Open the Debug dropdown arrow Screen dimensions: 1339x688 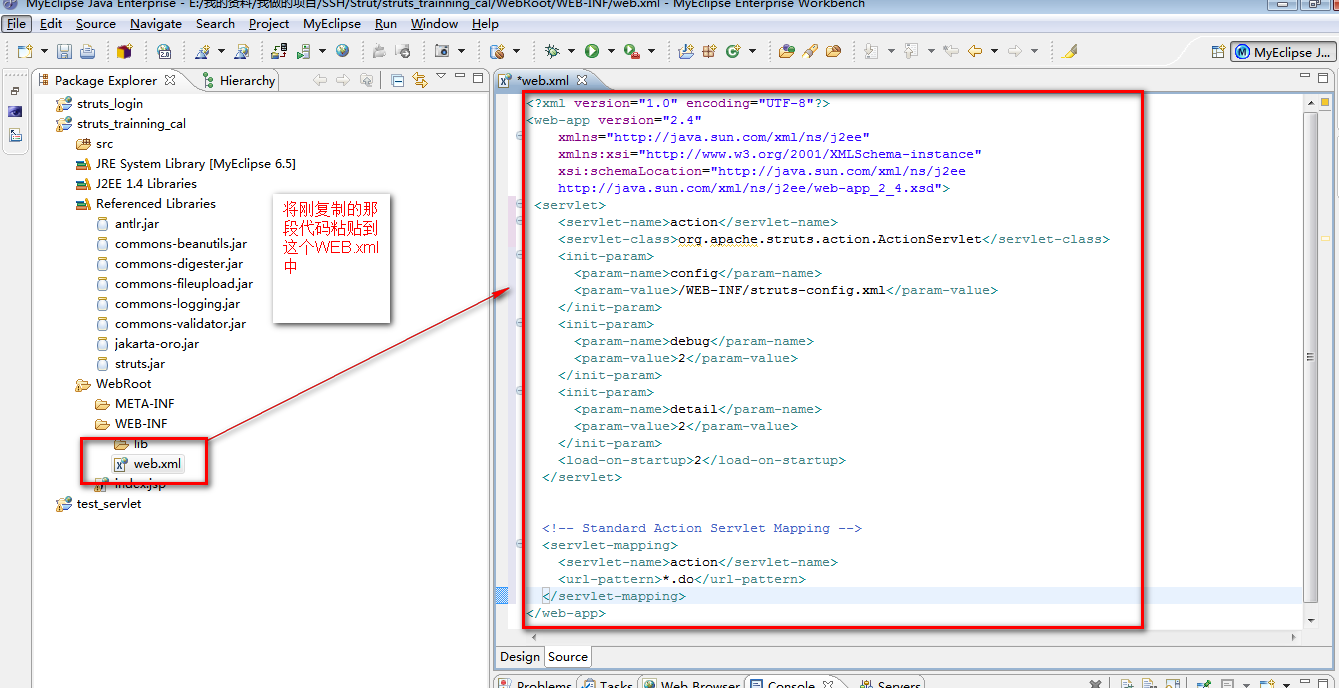pos(571,51)
